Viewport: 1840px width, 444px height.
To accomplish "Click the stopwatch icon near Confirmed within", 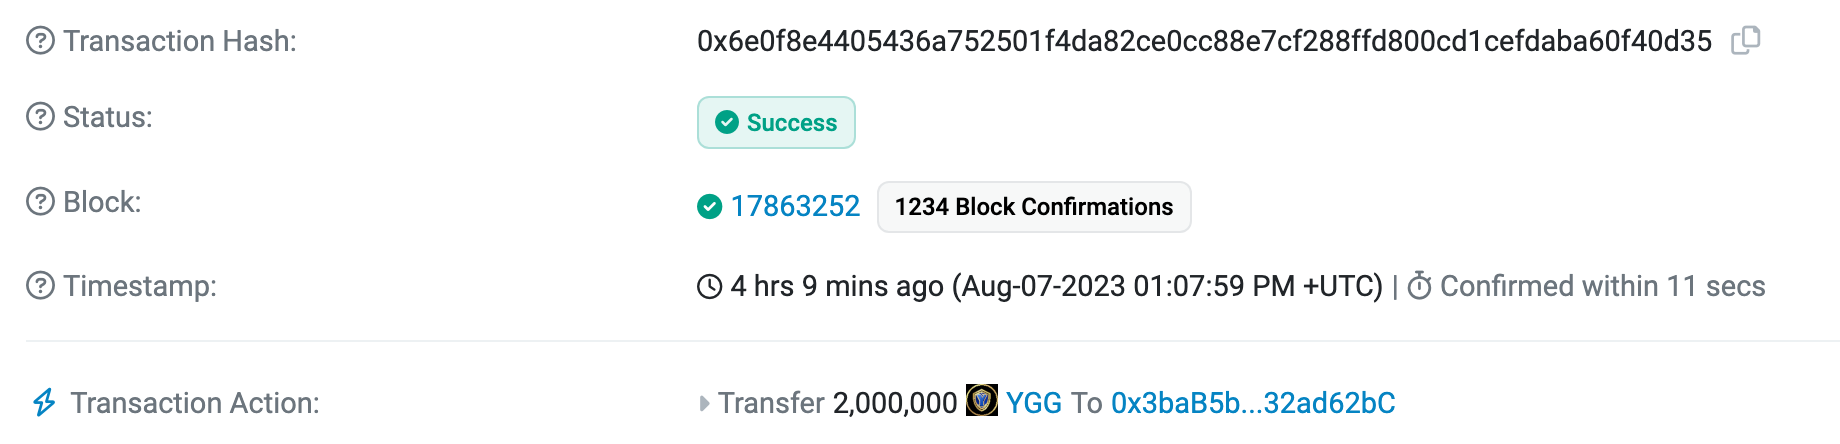I will (x=1419, y=286).
